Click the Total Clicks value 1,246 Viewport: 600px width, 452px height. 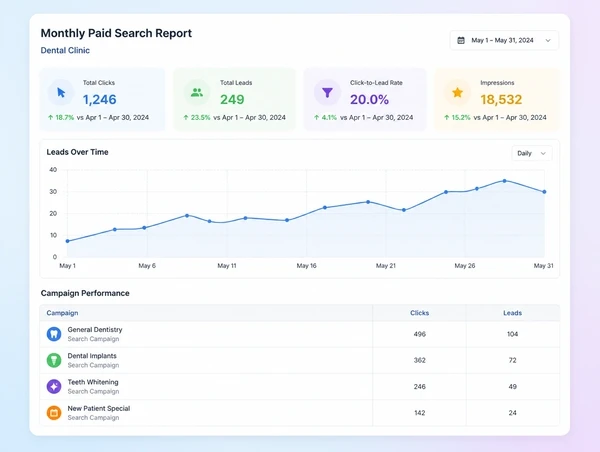click(99, 100)
